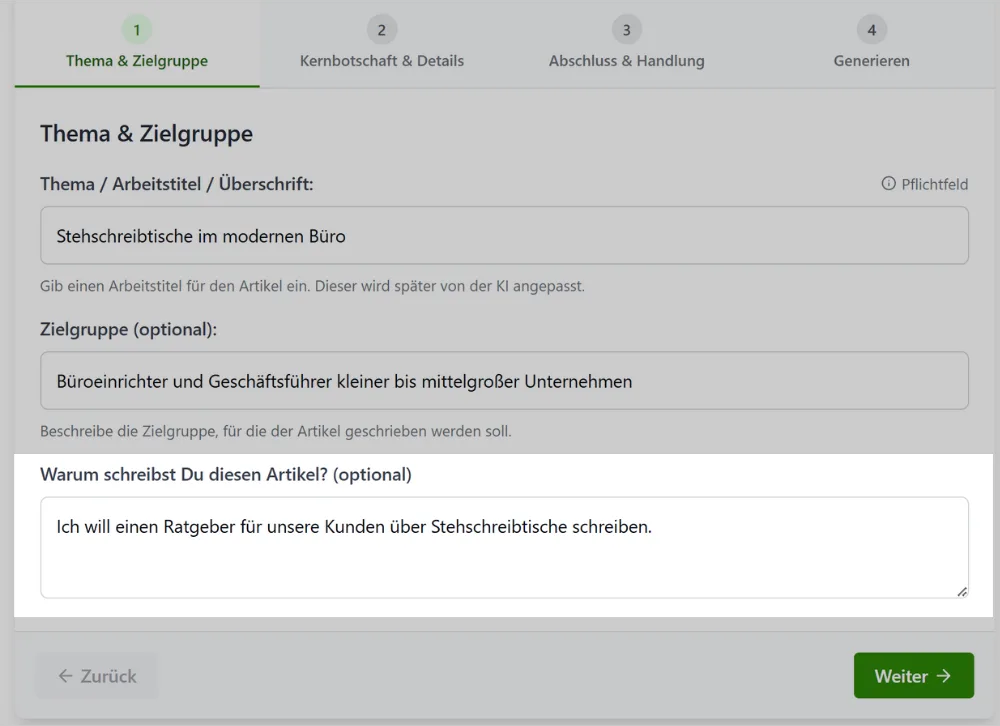Click step number 4 circle
The height and width of the screenshot is (726, 1000).
tap(871, 30)
